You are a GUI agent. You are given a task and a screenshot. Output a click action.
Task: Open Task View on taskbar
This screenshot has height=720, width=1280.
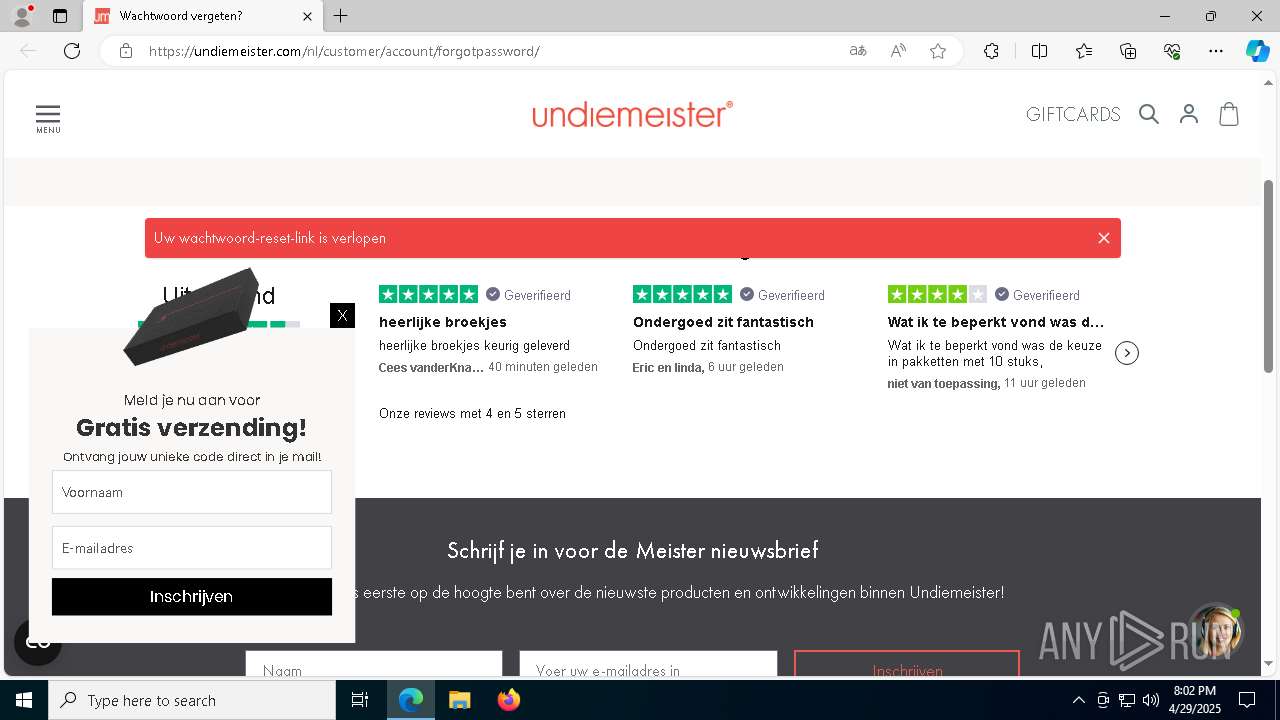(x=360, y=700)
